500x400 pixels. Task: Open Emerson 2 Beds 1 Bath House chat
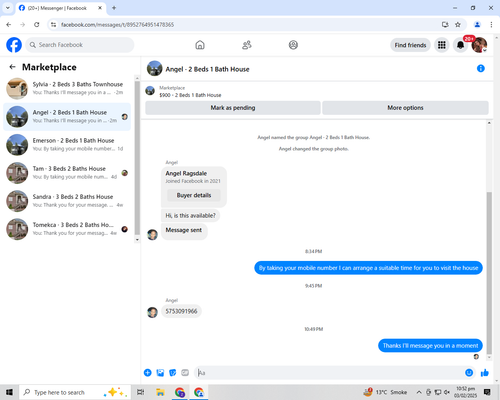pos(67,145)
